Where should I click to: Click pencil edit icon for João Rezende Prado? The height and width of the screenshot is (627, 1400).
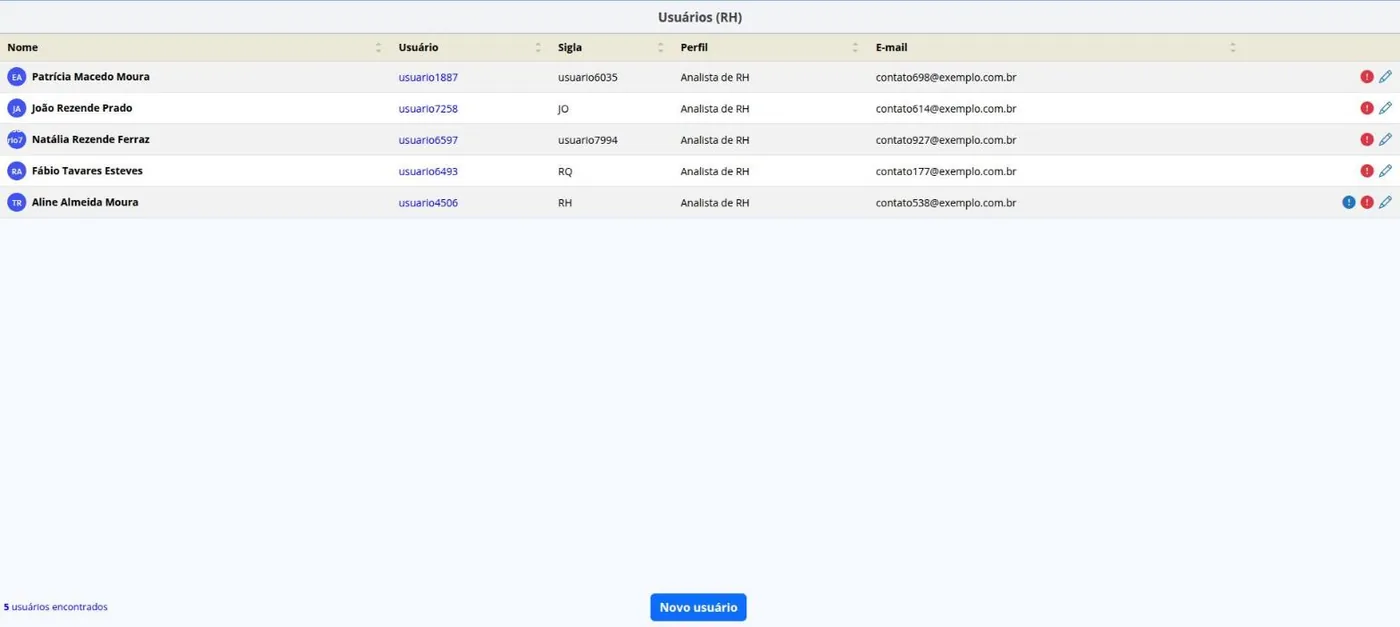[x=1385, y=108]
